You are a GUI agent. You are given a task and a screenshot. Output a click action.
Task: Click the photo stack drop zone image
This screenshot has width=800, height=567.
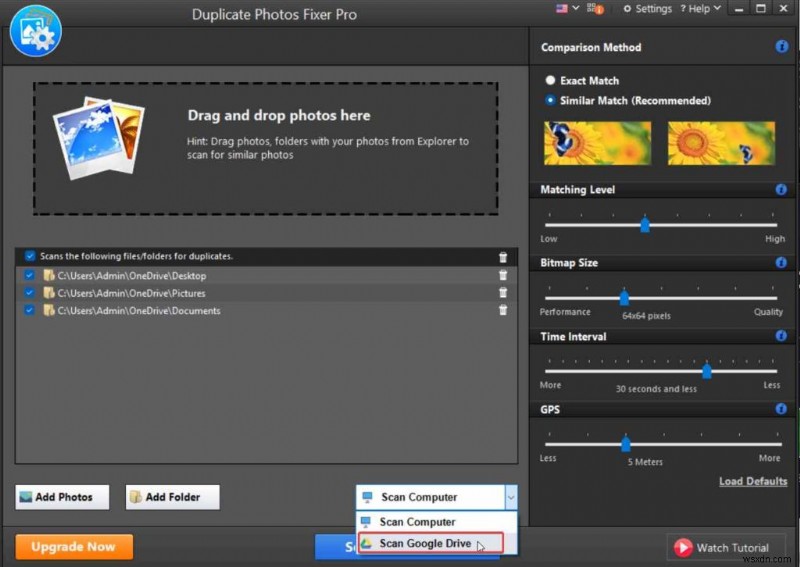point(98,138)
